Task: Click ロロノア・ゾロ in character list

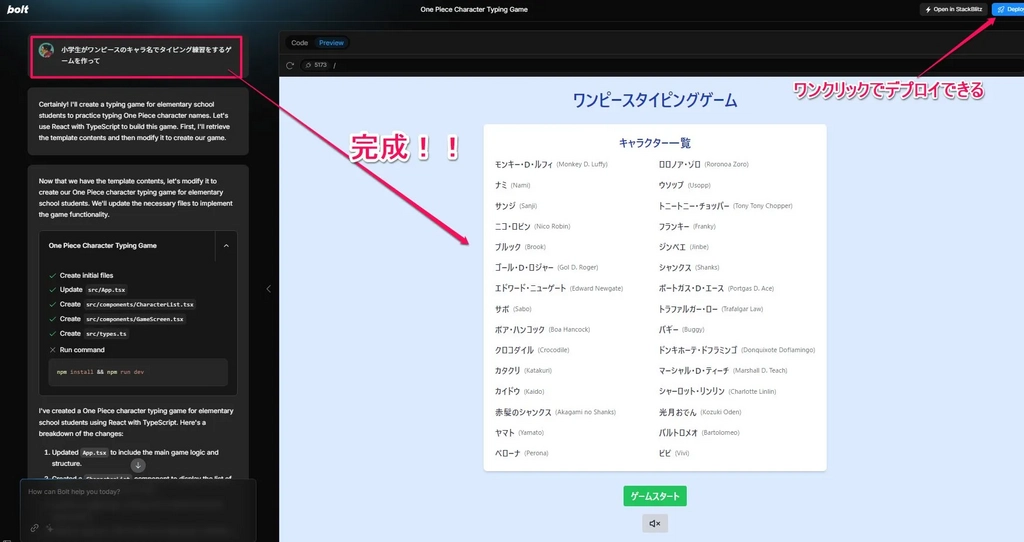Action: (x=703, y=165)
